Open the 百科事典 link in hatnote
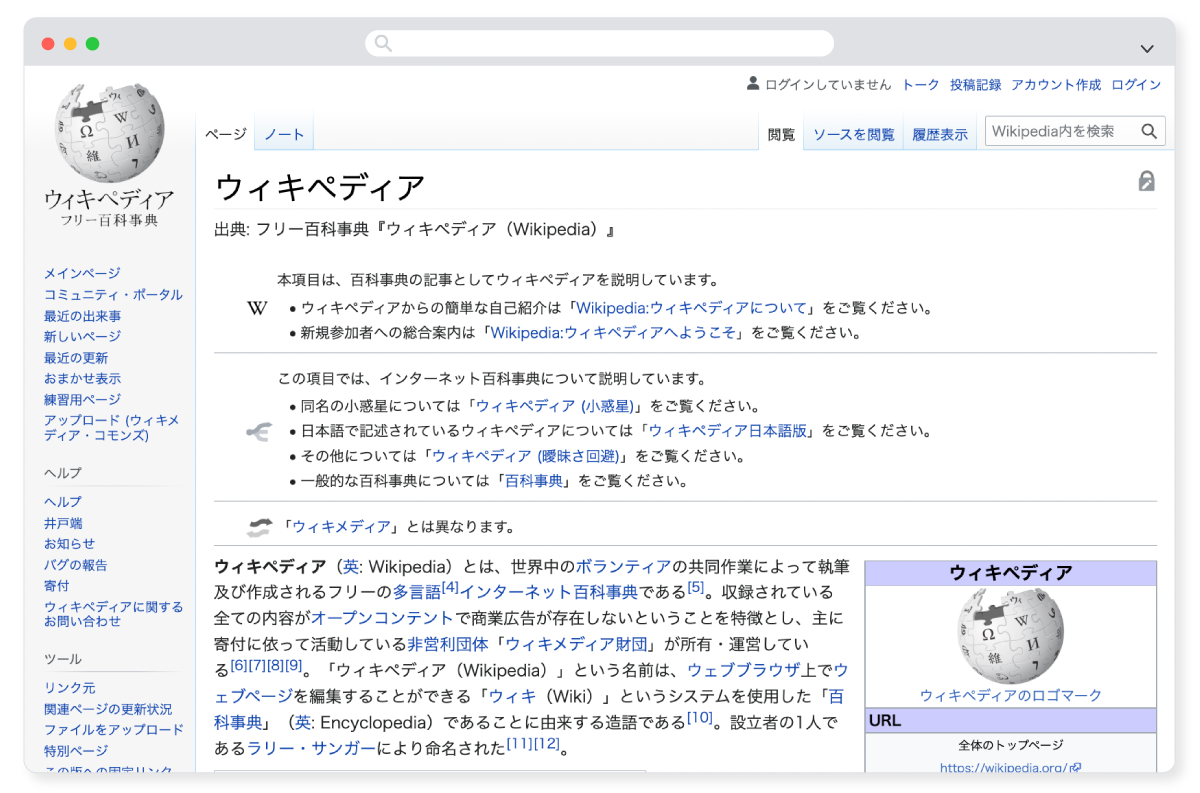 [x=534, y=481]
